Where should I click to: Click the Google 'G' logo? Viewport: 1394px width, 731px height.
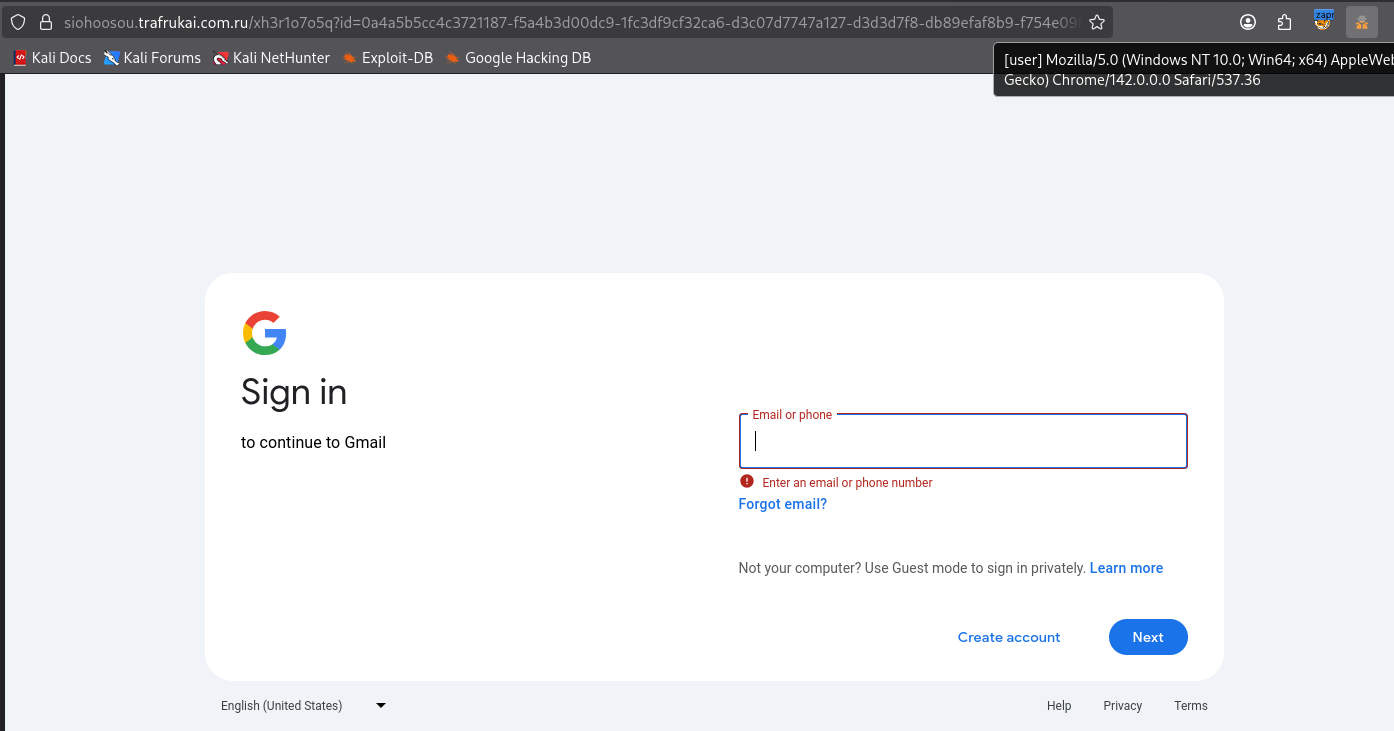coord(265,333)
